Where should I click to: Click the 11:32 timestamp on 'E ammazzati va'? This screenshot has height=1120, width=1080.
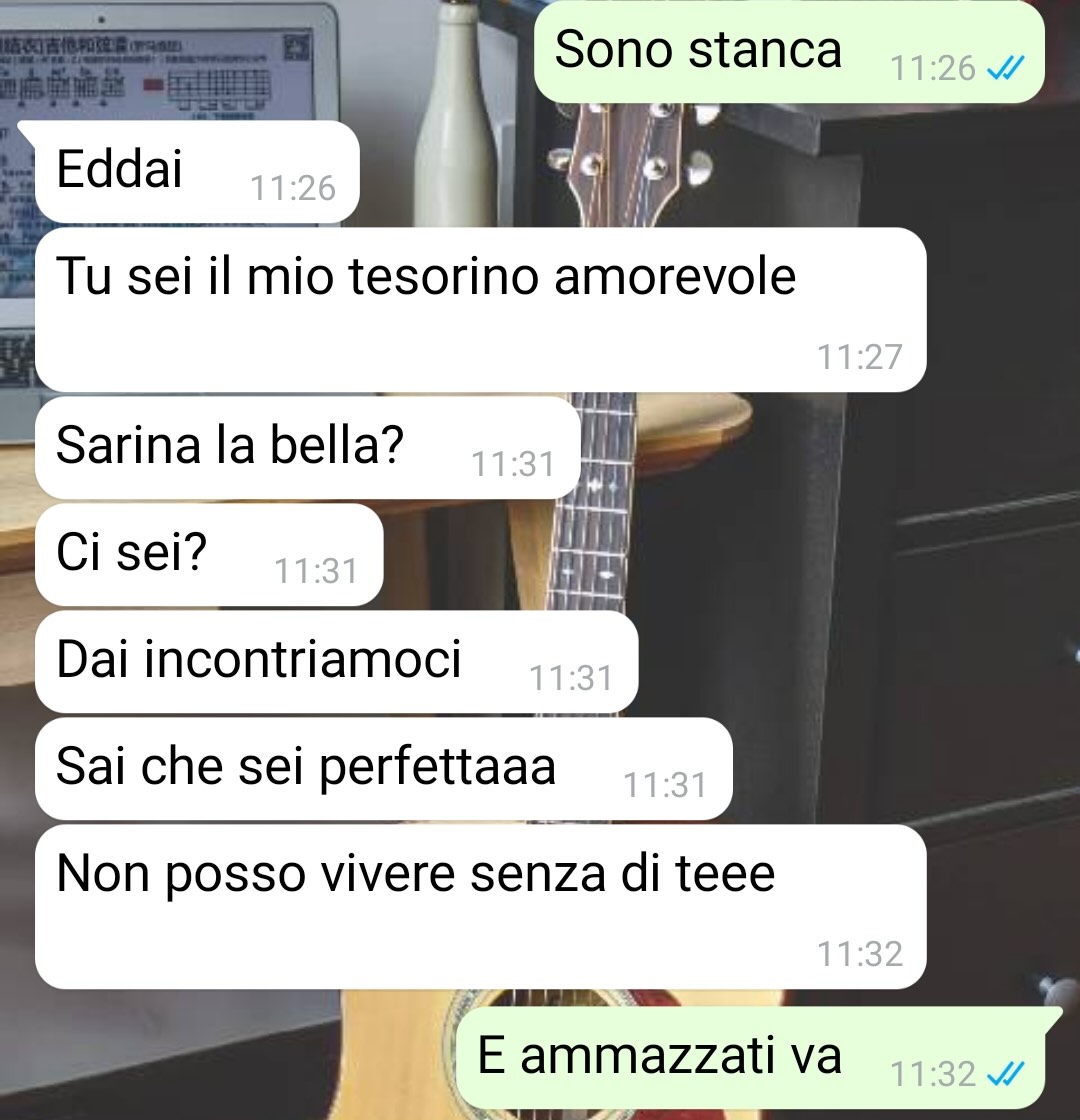(933, 1074)
